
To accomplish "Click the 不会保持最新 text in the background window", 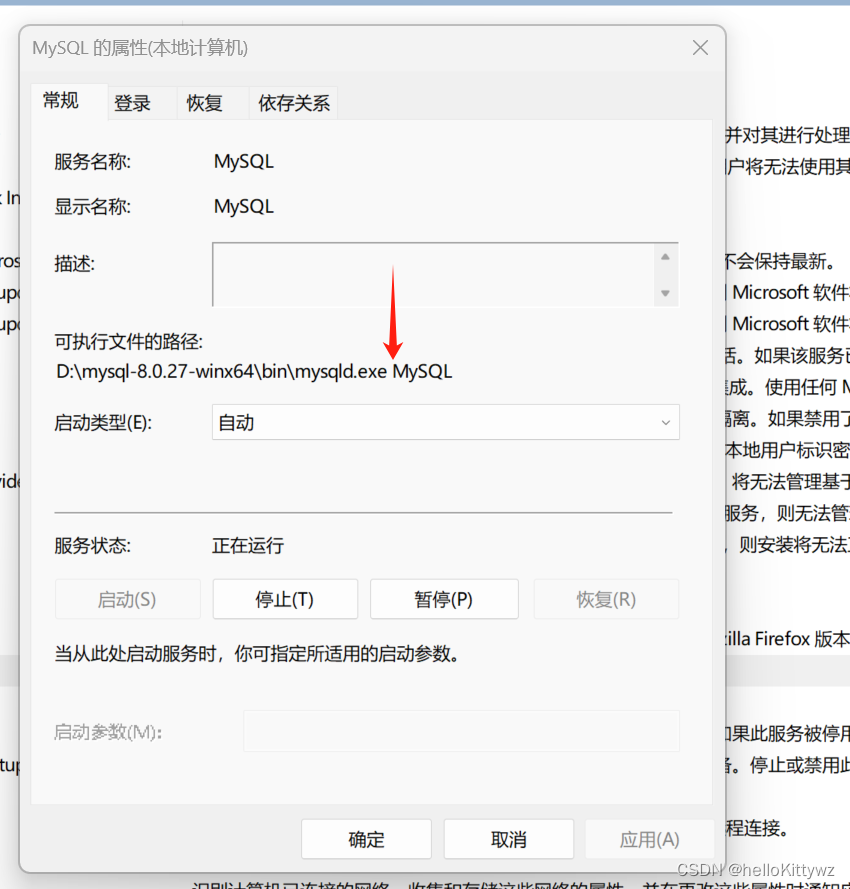I will tap(780, 261).
